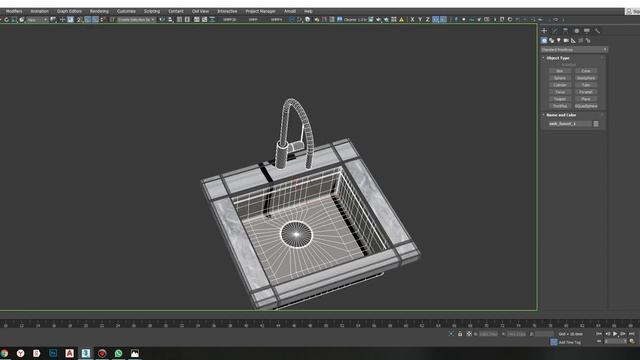Open the Create Selection Set dropdown
The image size is (640, 360).
[x=136, y=20]
